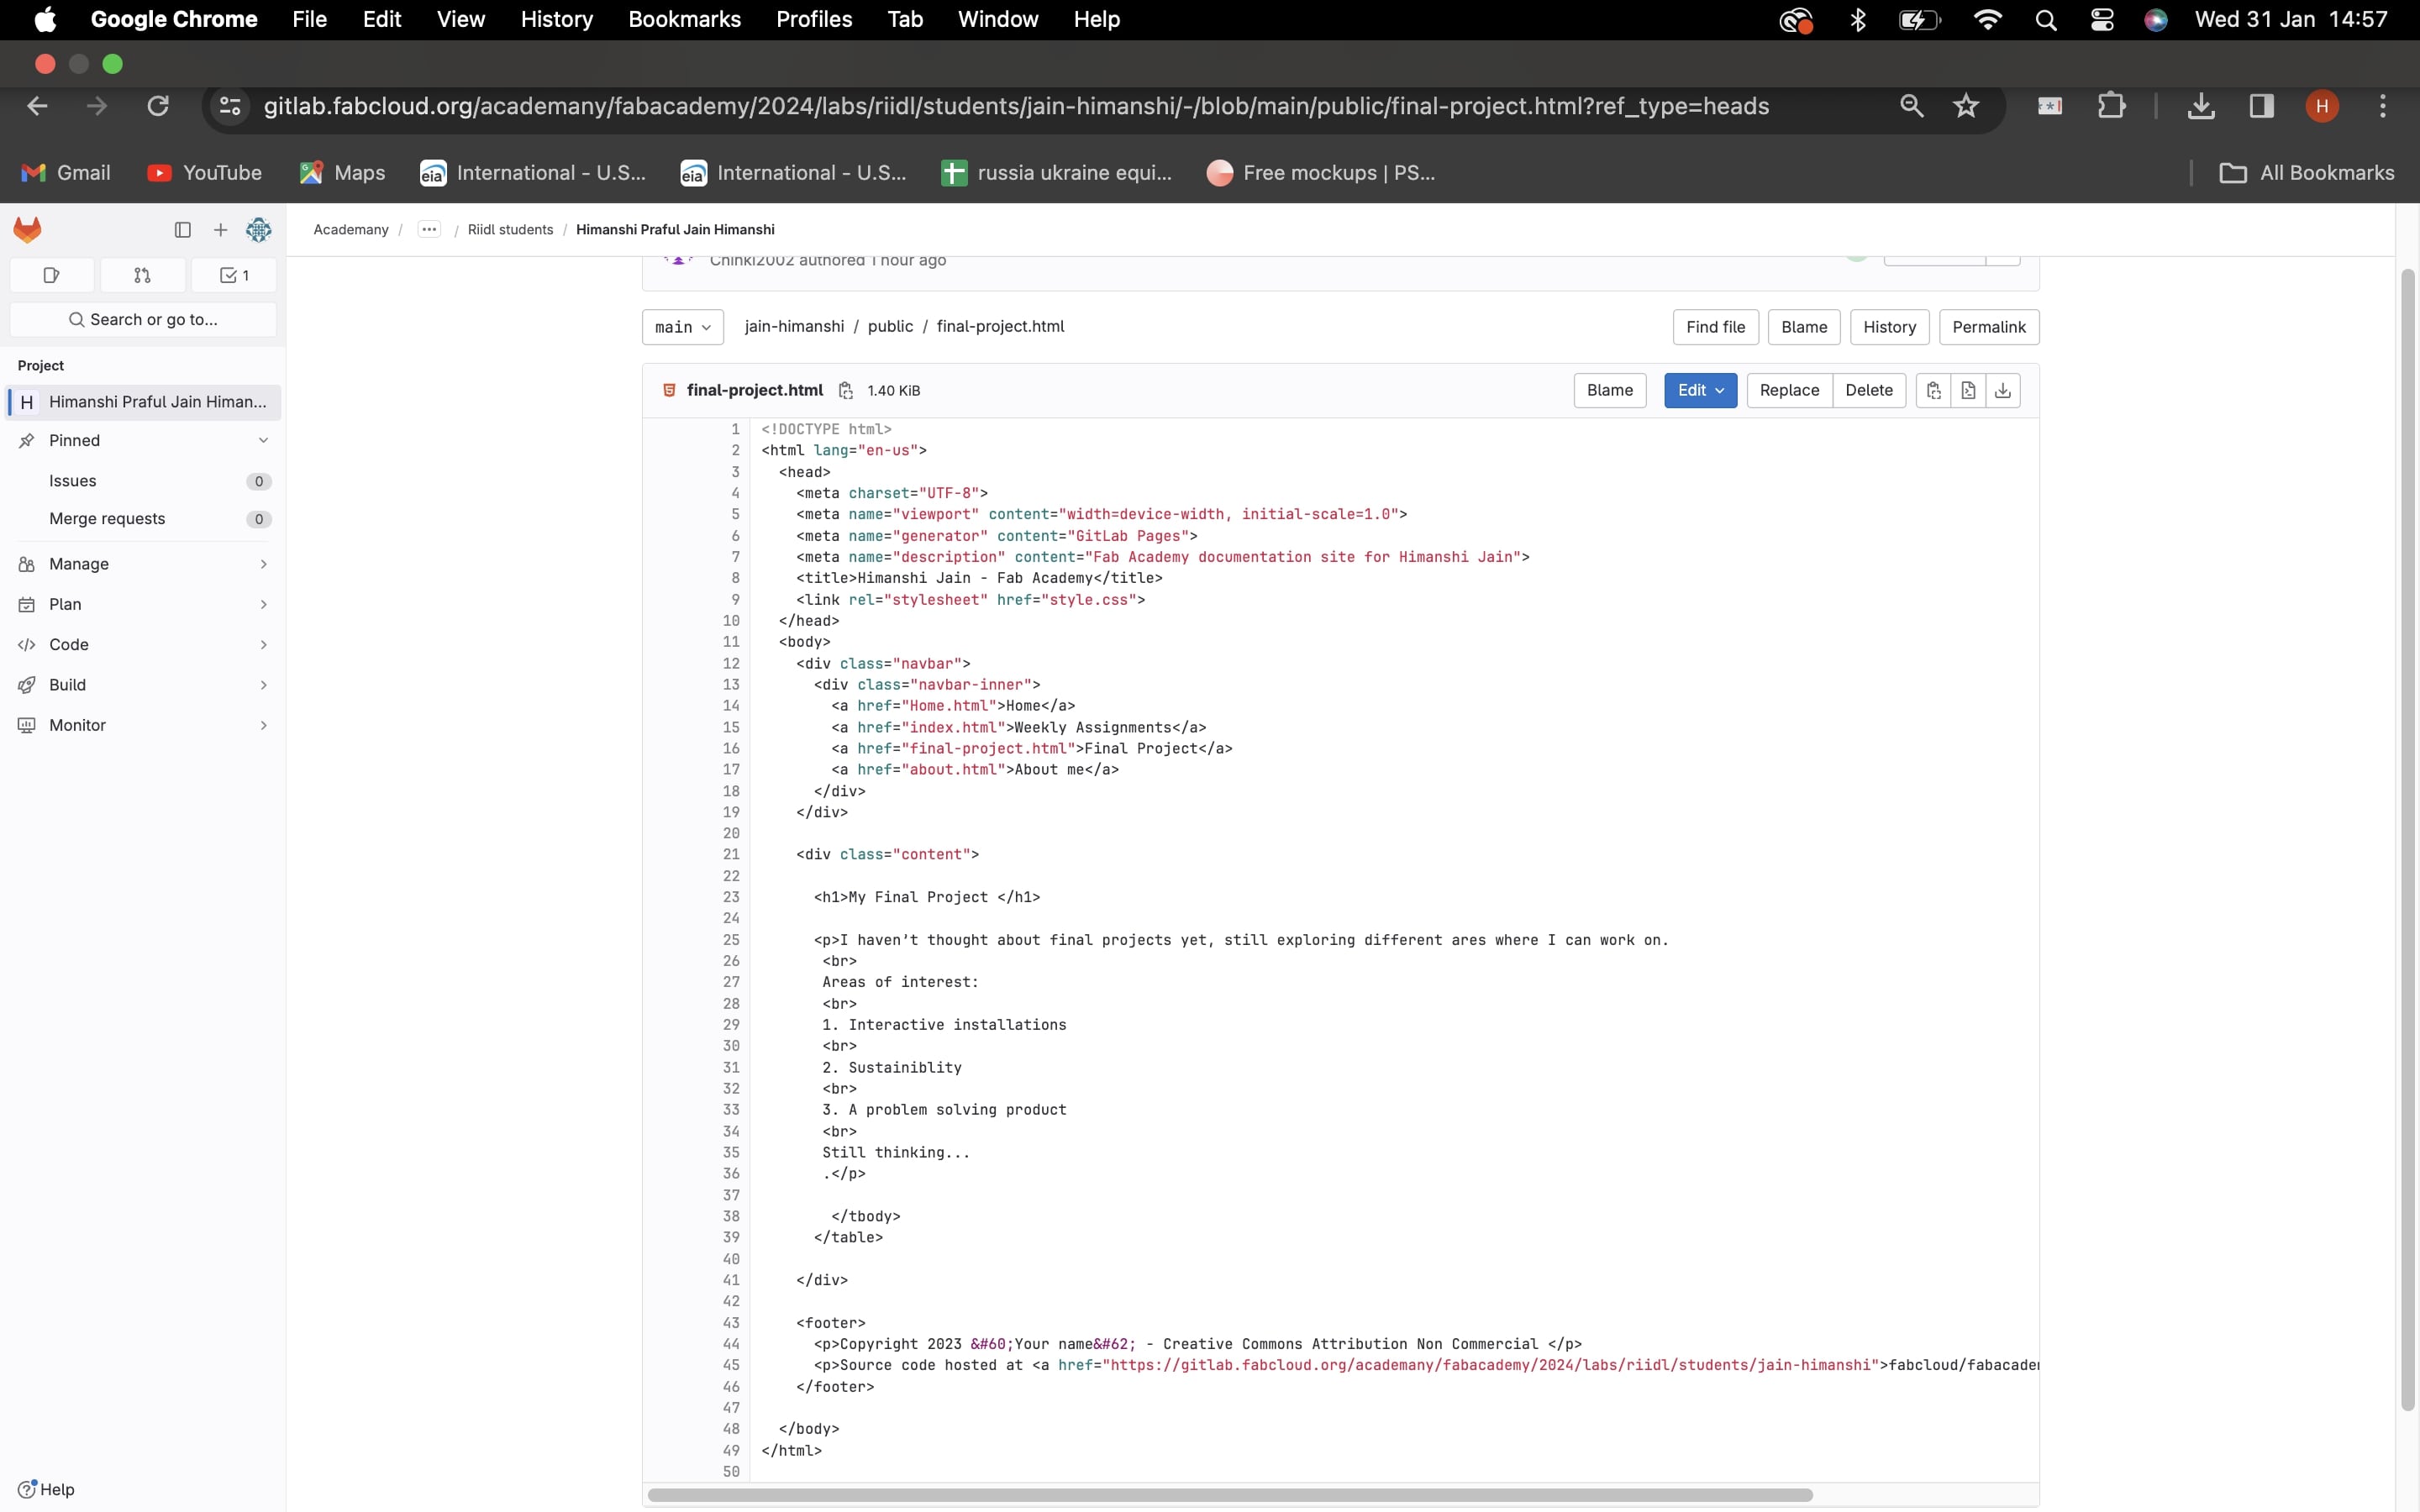Open Riidl students breadcrumb link
This screenshot has height=1512, width=2420.
(x=510, y=229)
